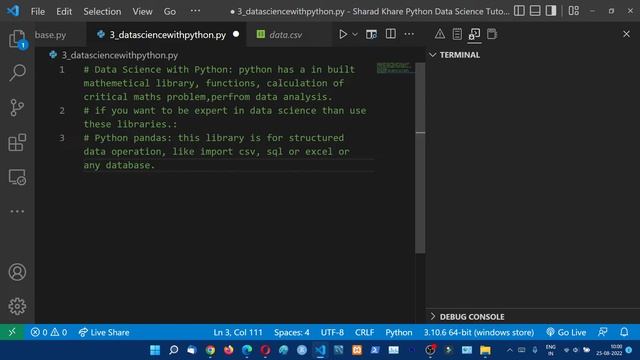Click line number 2 in gutter

[62, 111]
